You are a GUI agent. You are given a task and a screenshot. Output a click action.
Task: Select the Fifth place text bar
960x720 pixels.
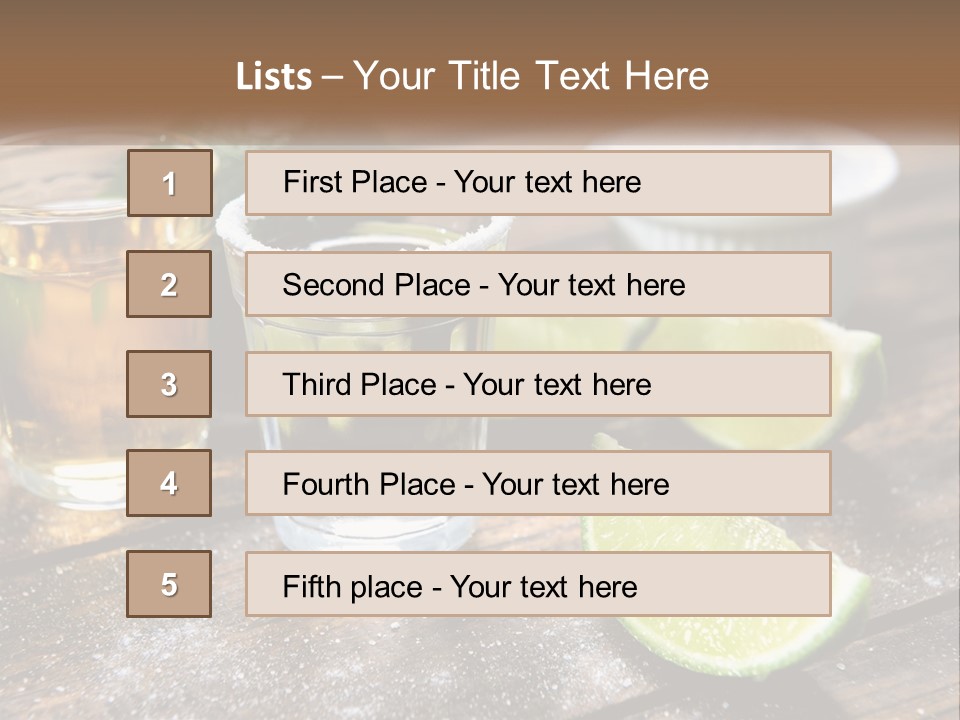click(x=538, y=584)
